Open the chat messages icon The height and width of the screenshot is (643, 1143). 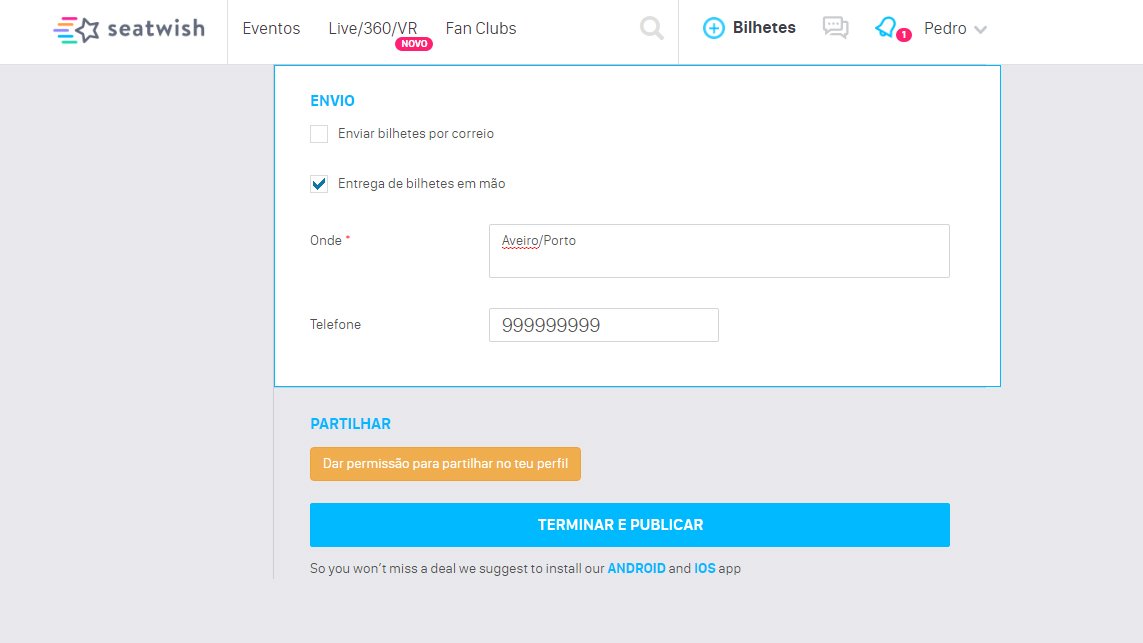[835, 28]
